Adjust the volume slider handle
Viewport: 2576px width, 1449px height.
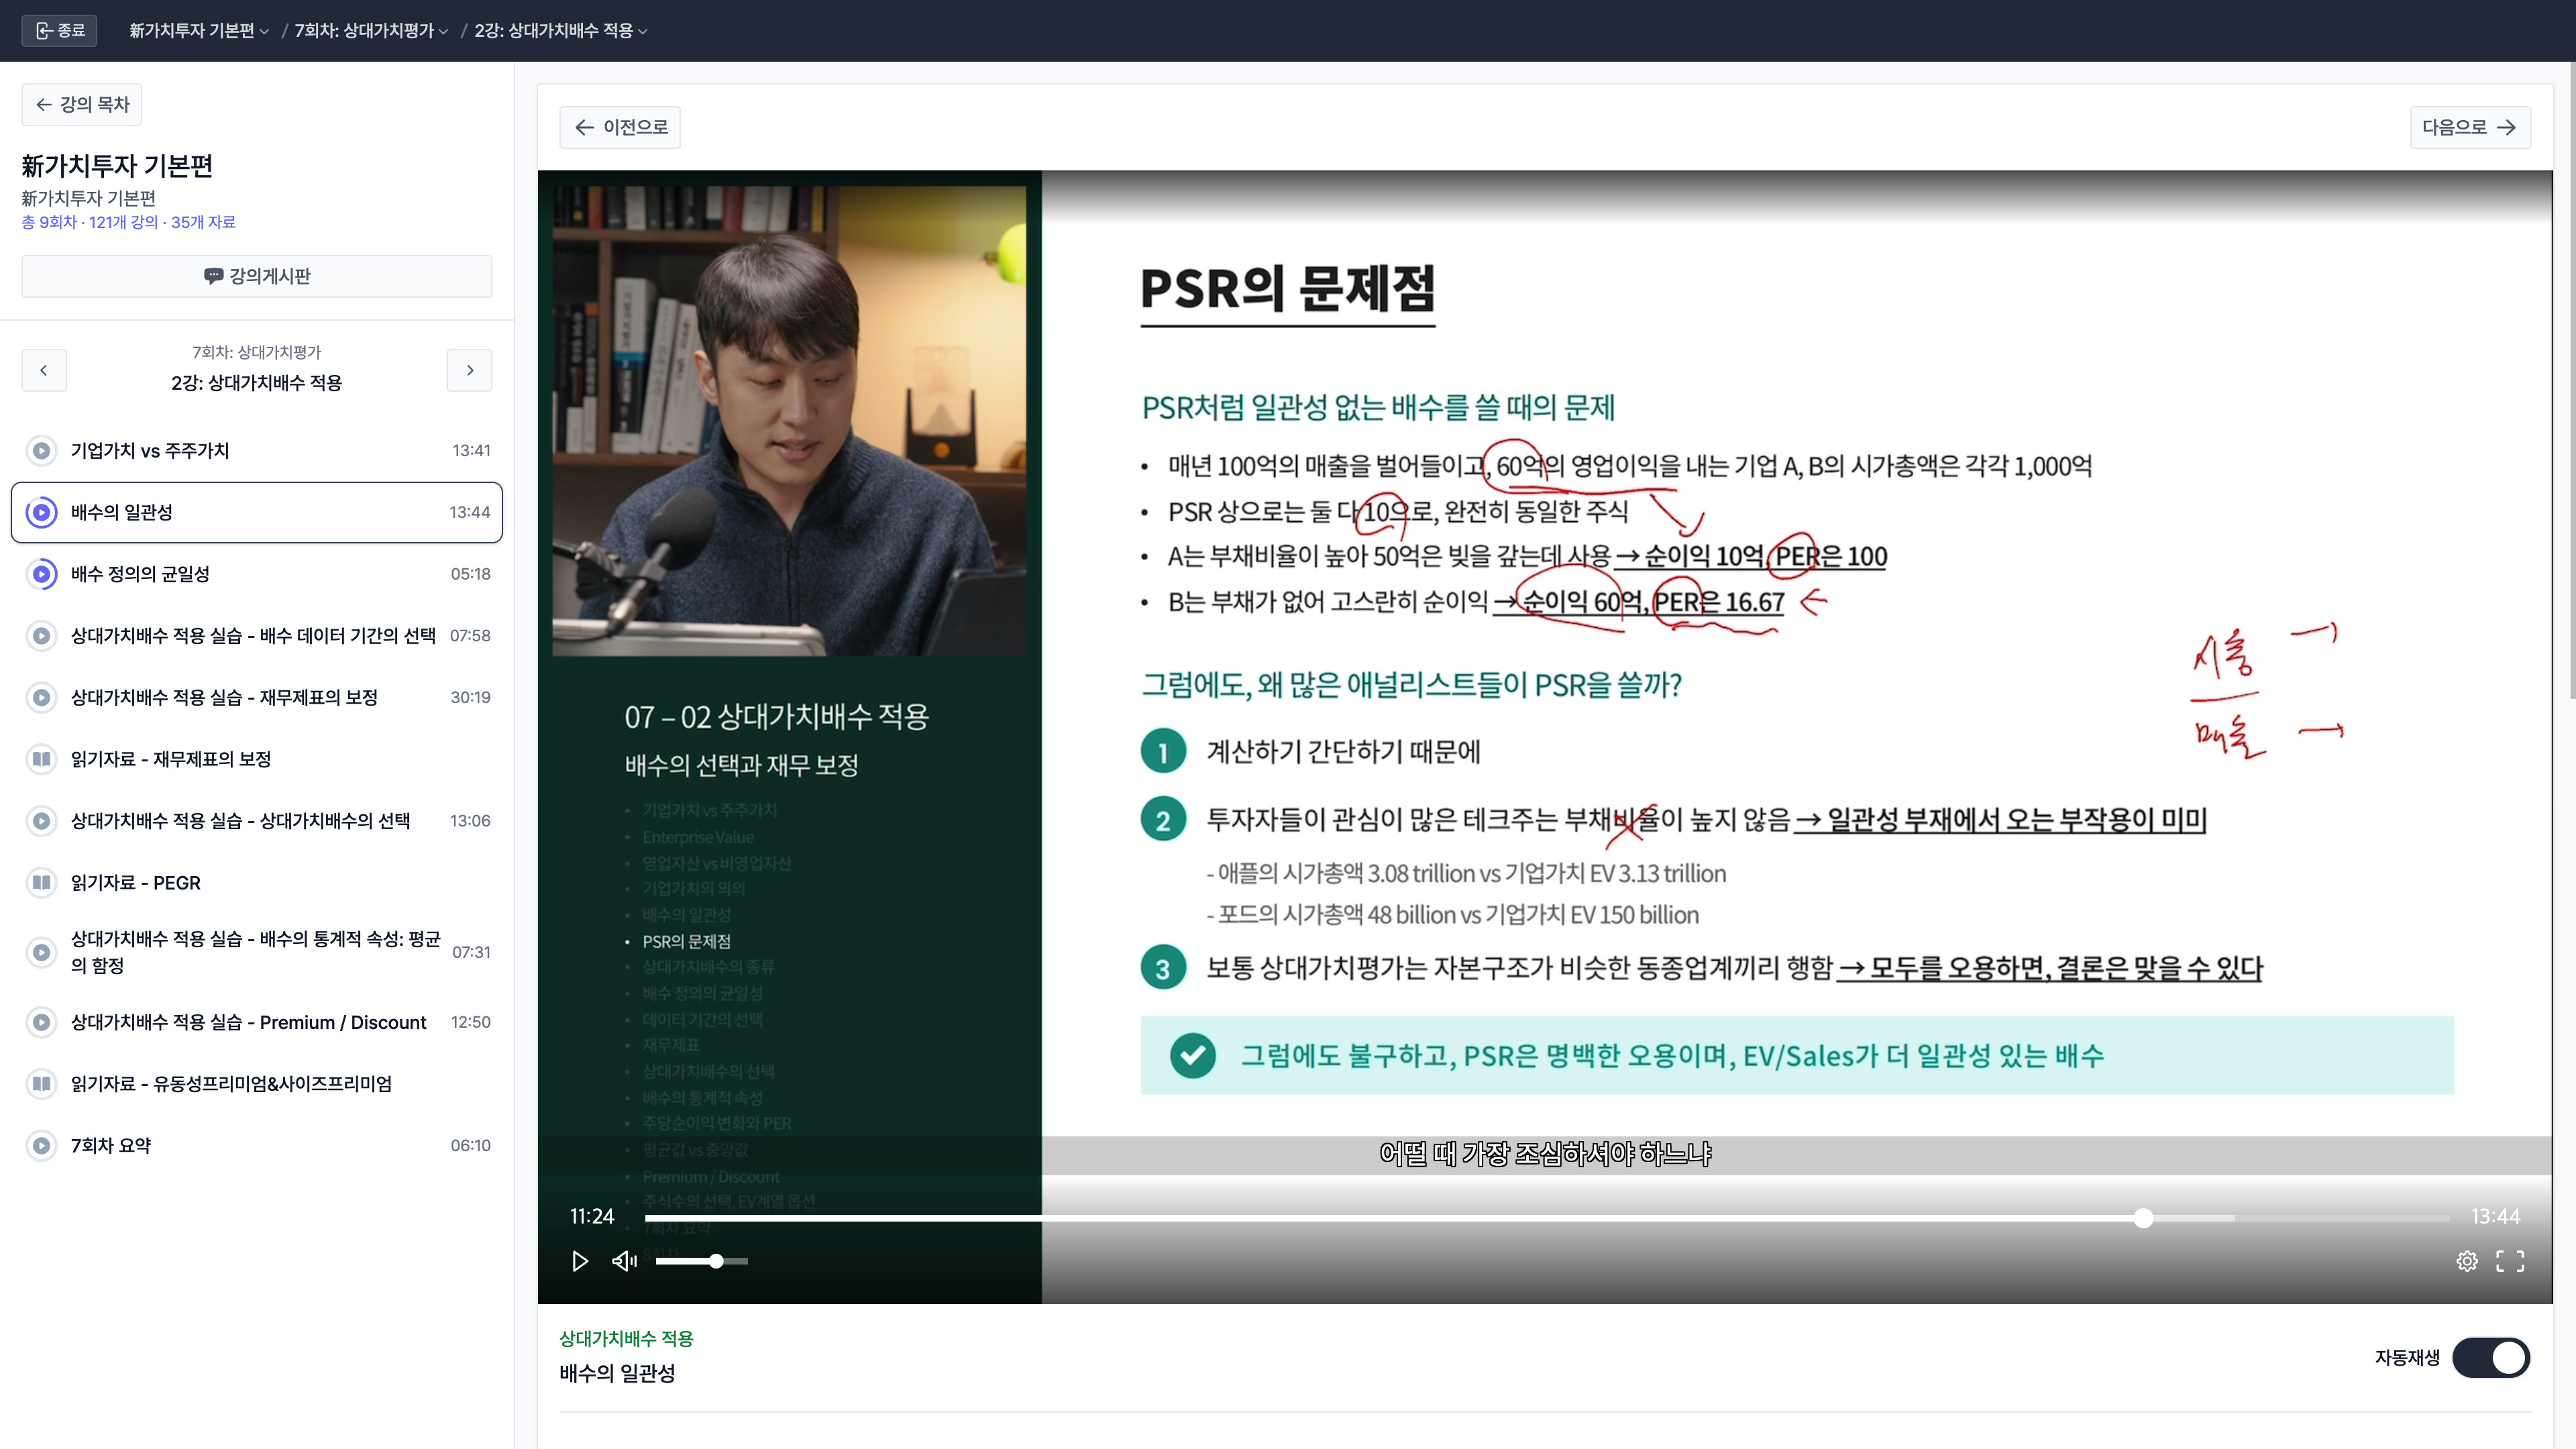point(716,1261)
